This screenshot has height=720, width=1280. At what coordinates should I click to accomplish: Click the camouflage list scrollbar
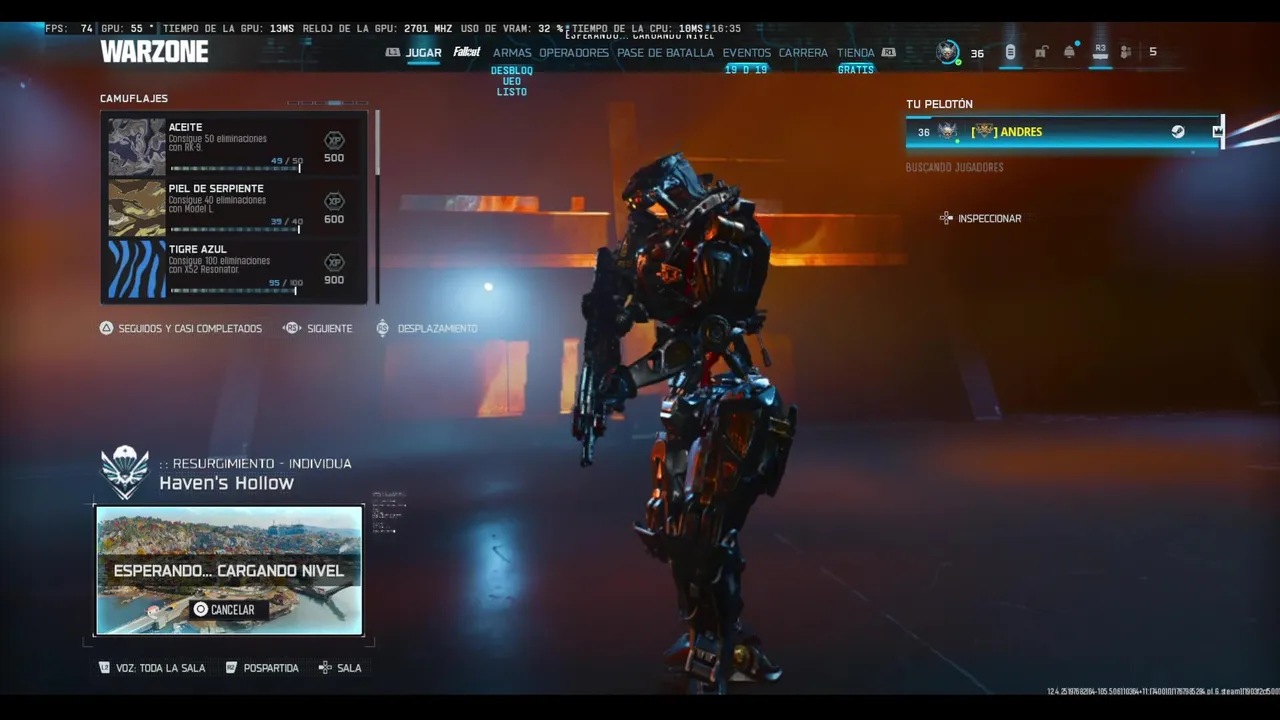[x=377, y=206]
